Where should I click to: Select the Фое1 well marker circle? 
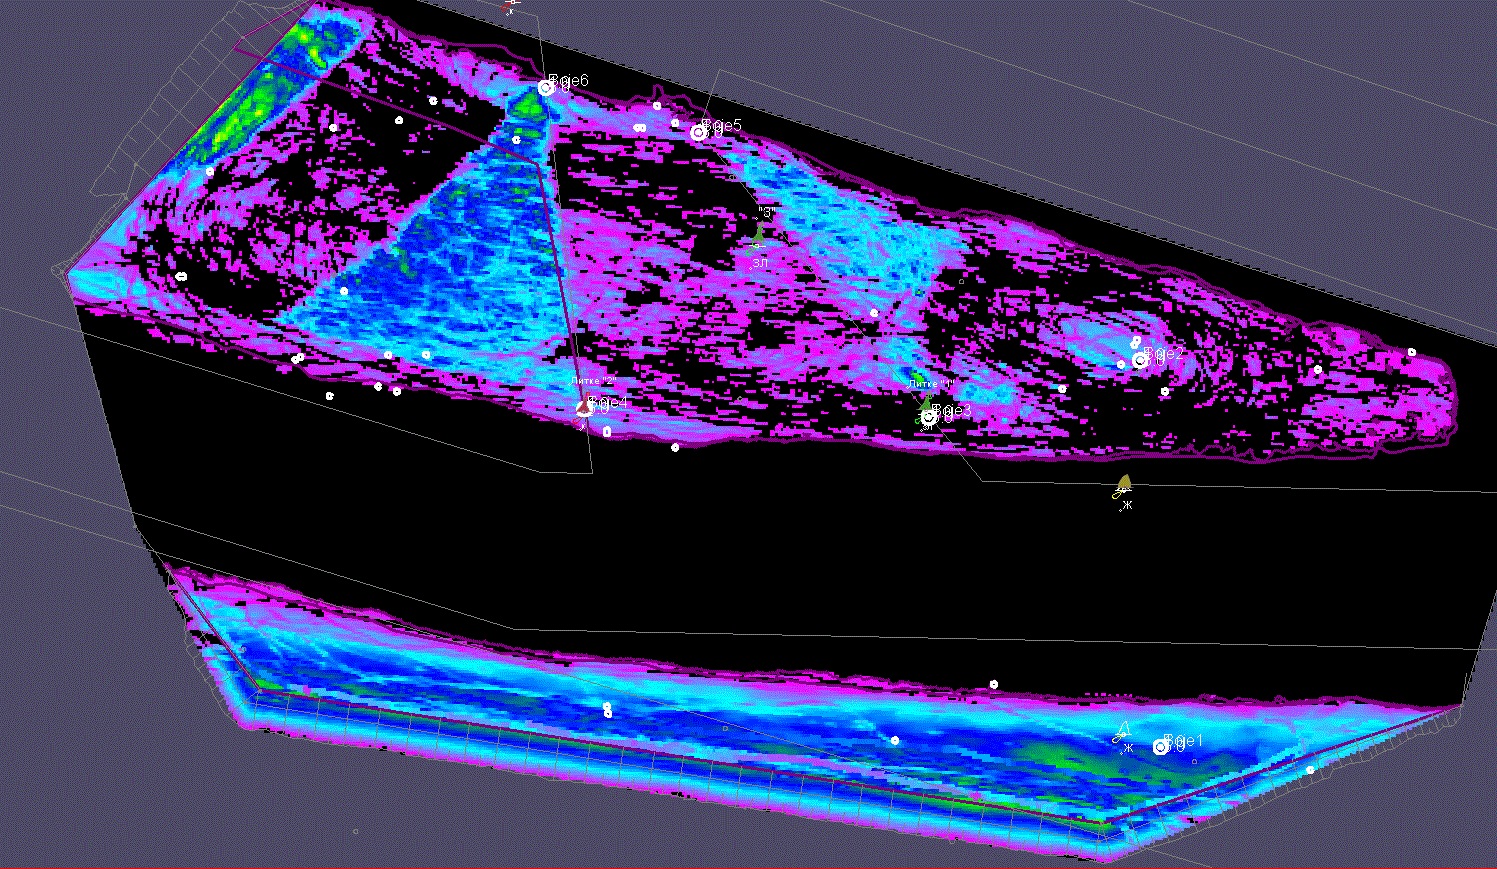click(1161, 747)
